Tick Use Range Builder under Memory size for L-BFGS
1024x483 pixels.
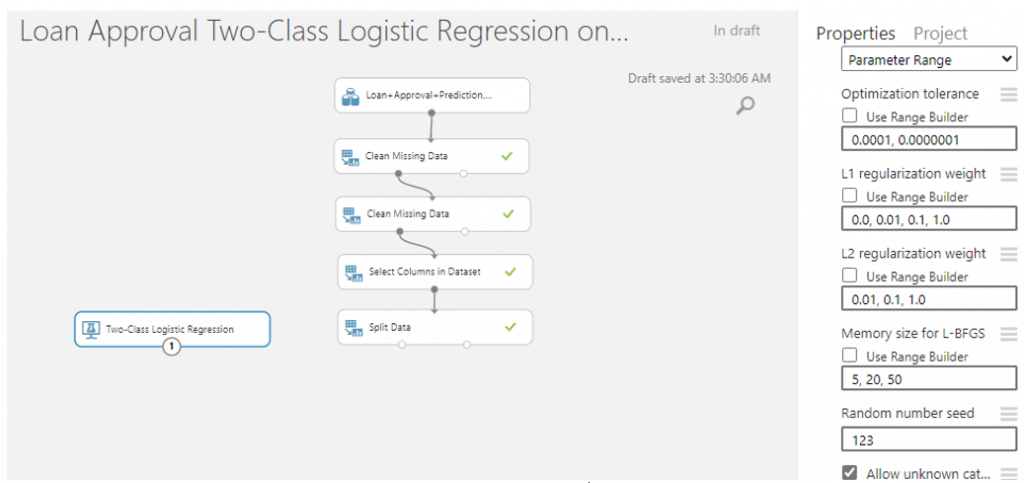pyautogui.click(x=850, y=356)
